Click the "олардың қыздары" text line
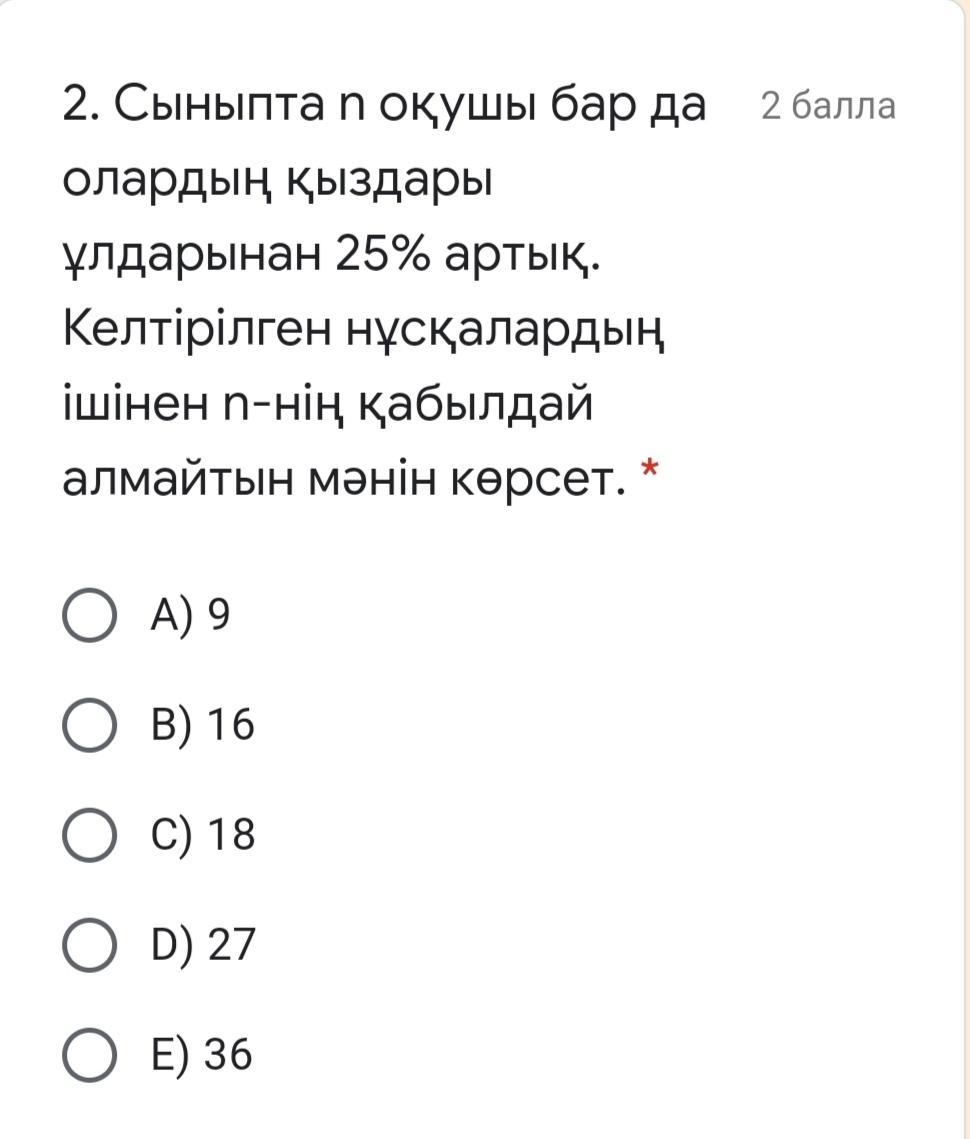Image resolution: width=970 pixels, height=1139 pixels. point(278,180)
